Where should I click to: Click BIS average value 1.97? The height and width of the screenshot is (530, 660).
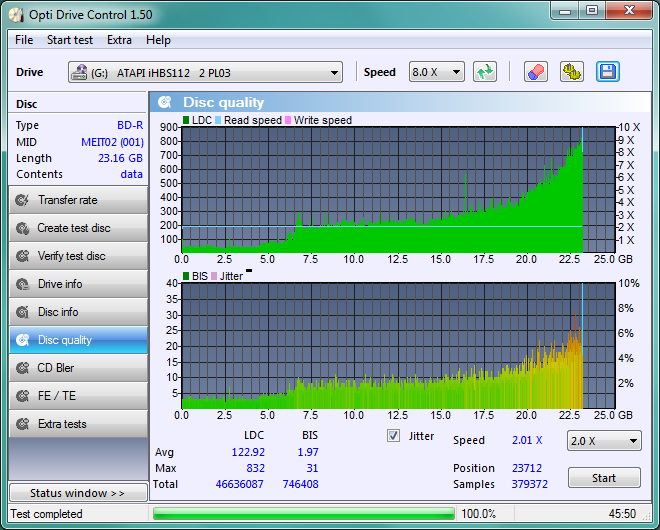308,452
